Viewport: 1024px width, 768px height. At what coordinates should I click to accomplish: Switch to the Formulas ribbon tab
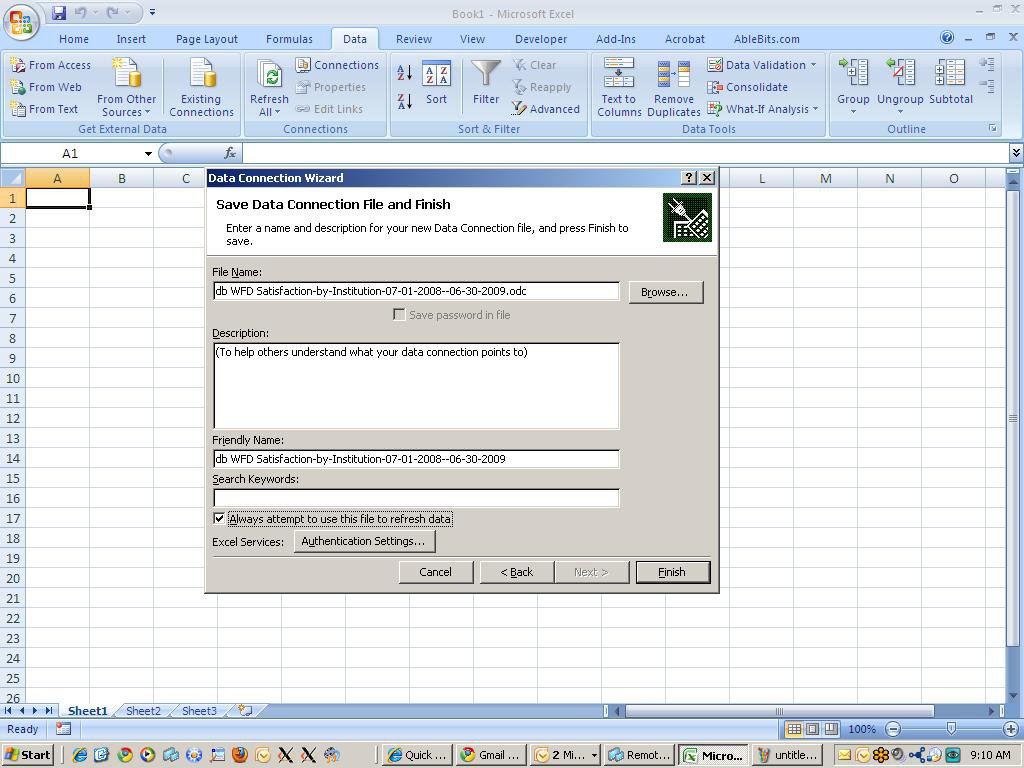289,39
